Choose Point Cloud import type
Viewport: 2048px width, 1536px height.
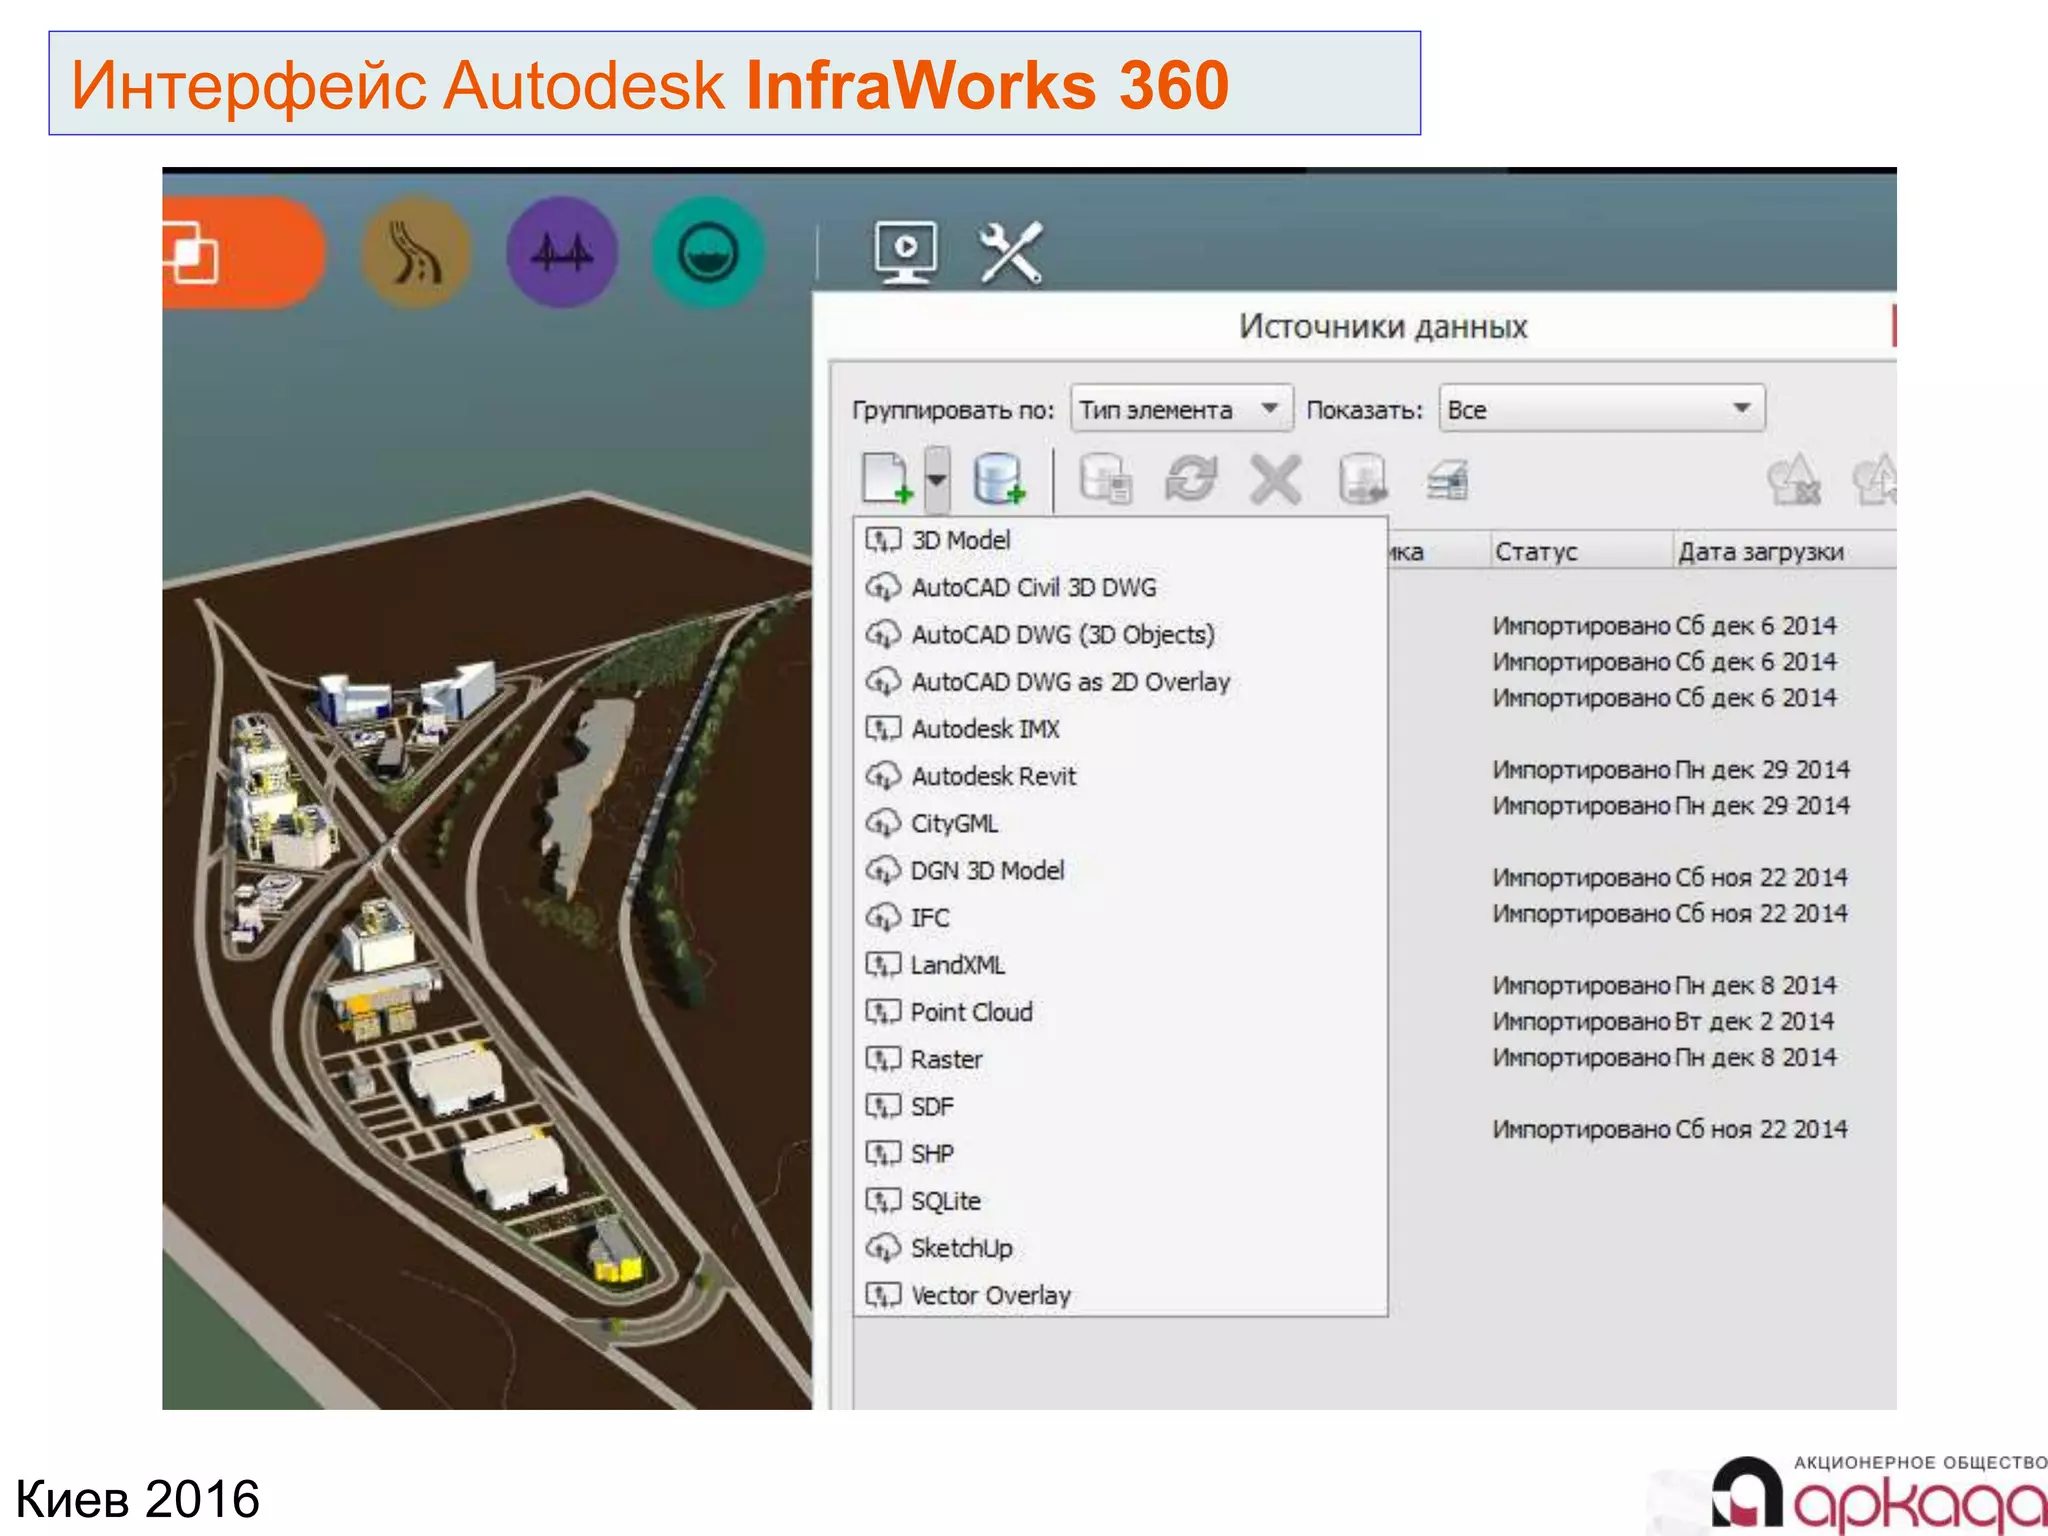[x=1120, y=1012]
